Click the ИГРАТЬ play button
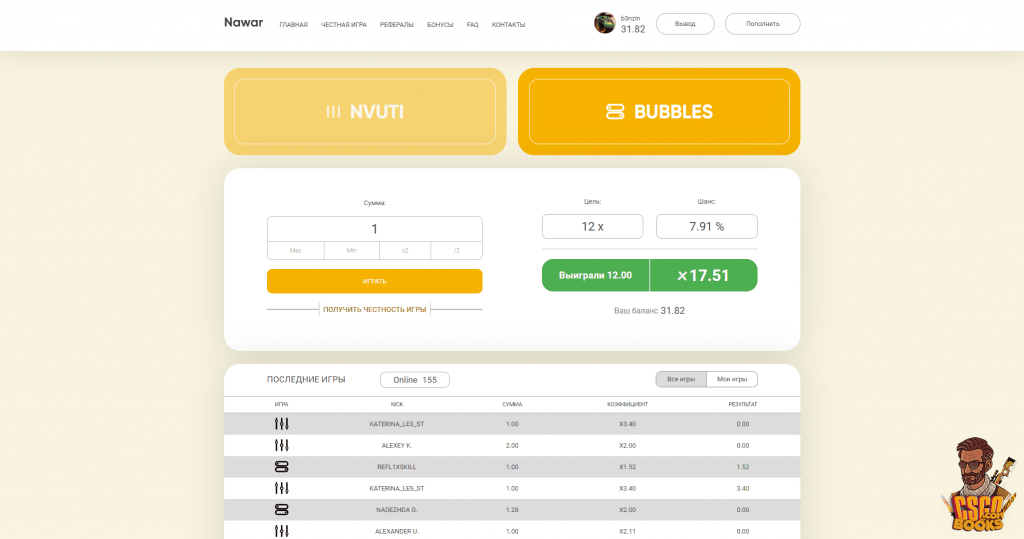Image resolution: width=1024 pixels, height=539 pixels. 374,281
